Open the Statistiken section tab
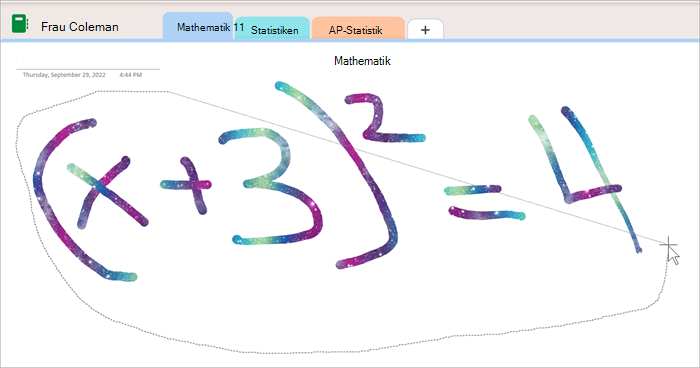This screenshot has width=700, height=368. click(x=273, y=29)
